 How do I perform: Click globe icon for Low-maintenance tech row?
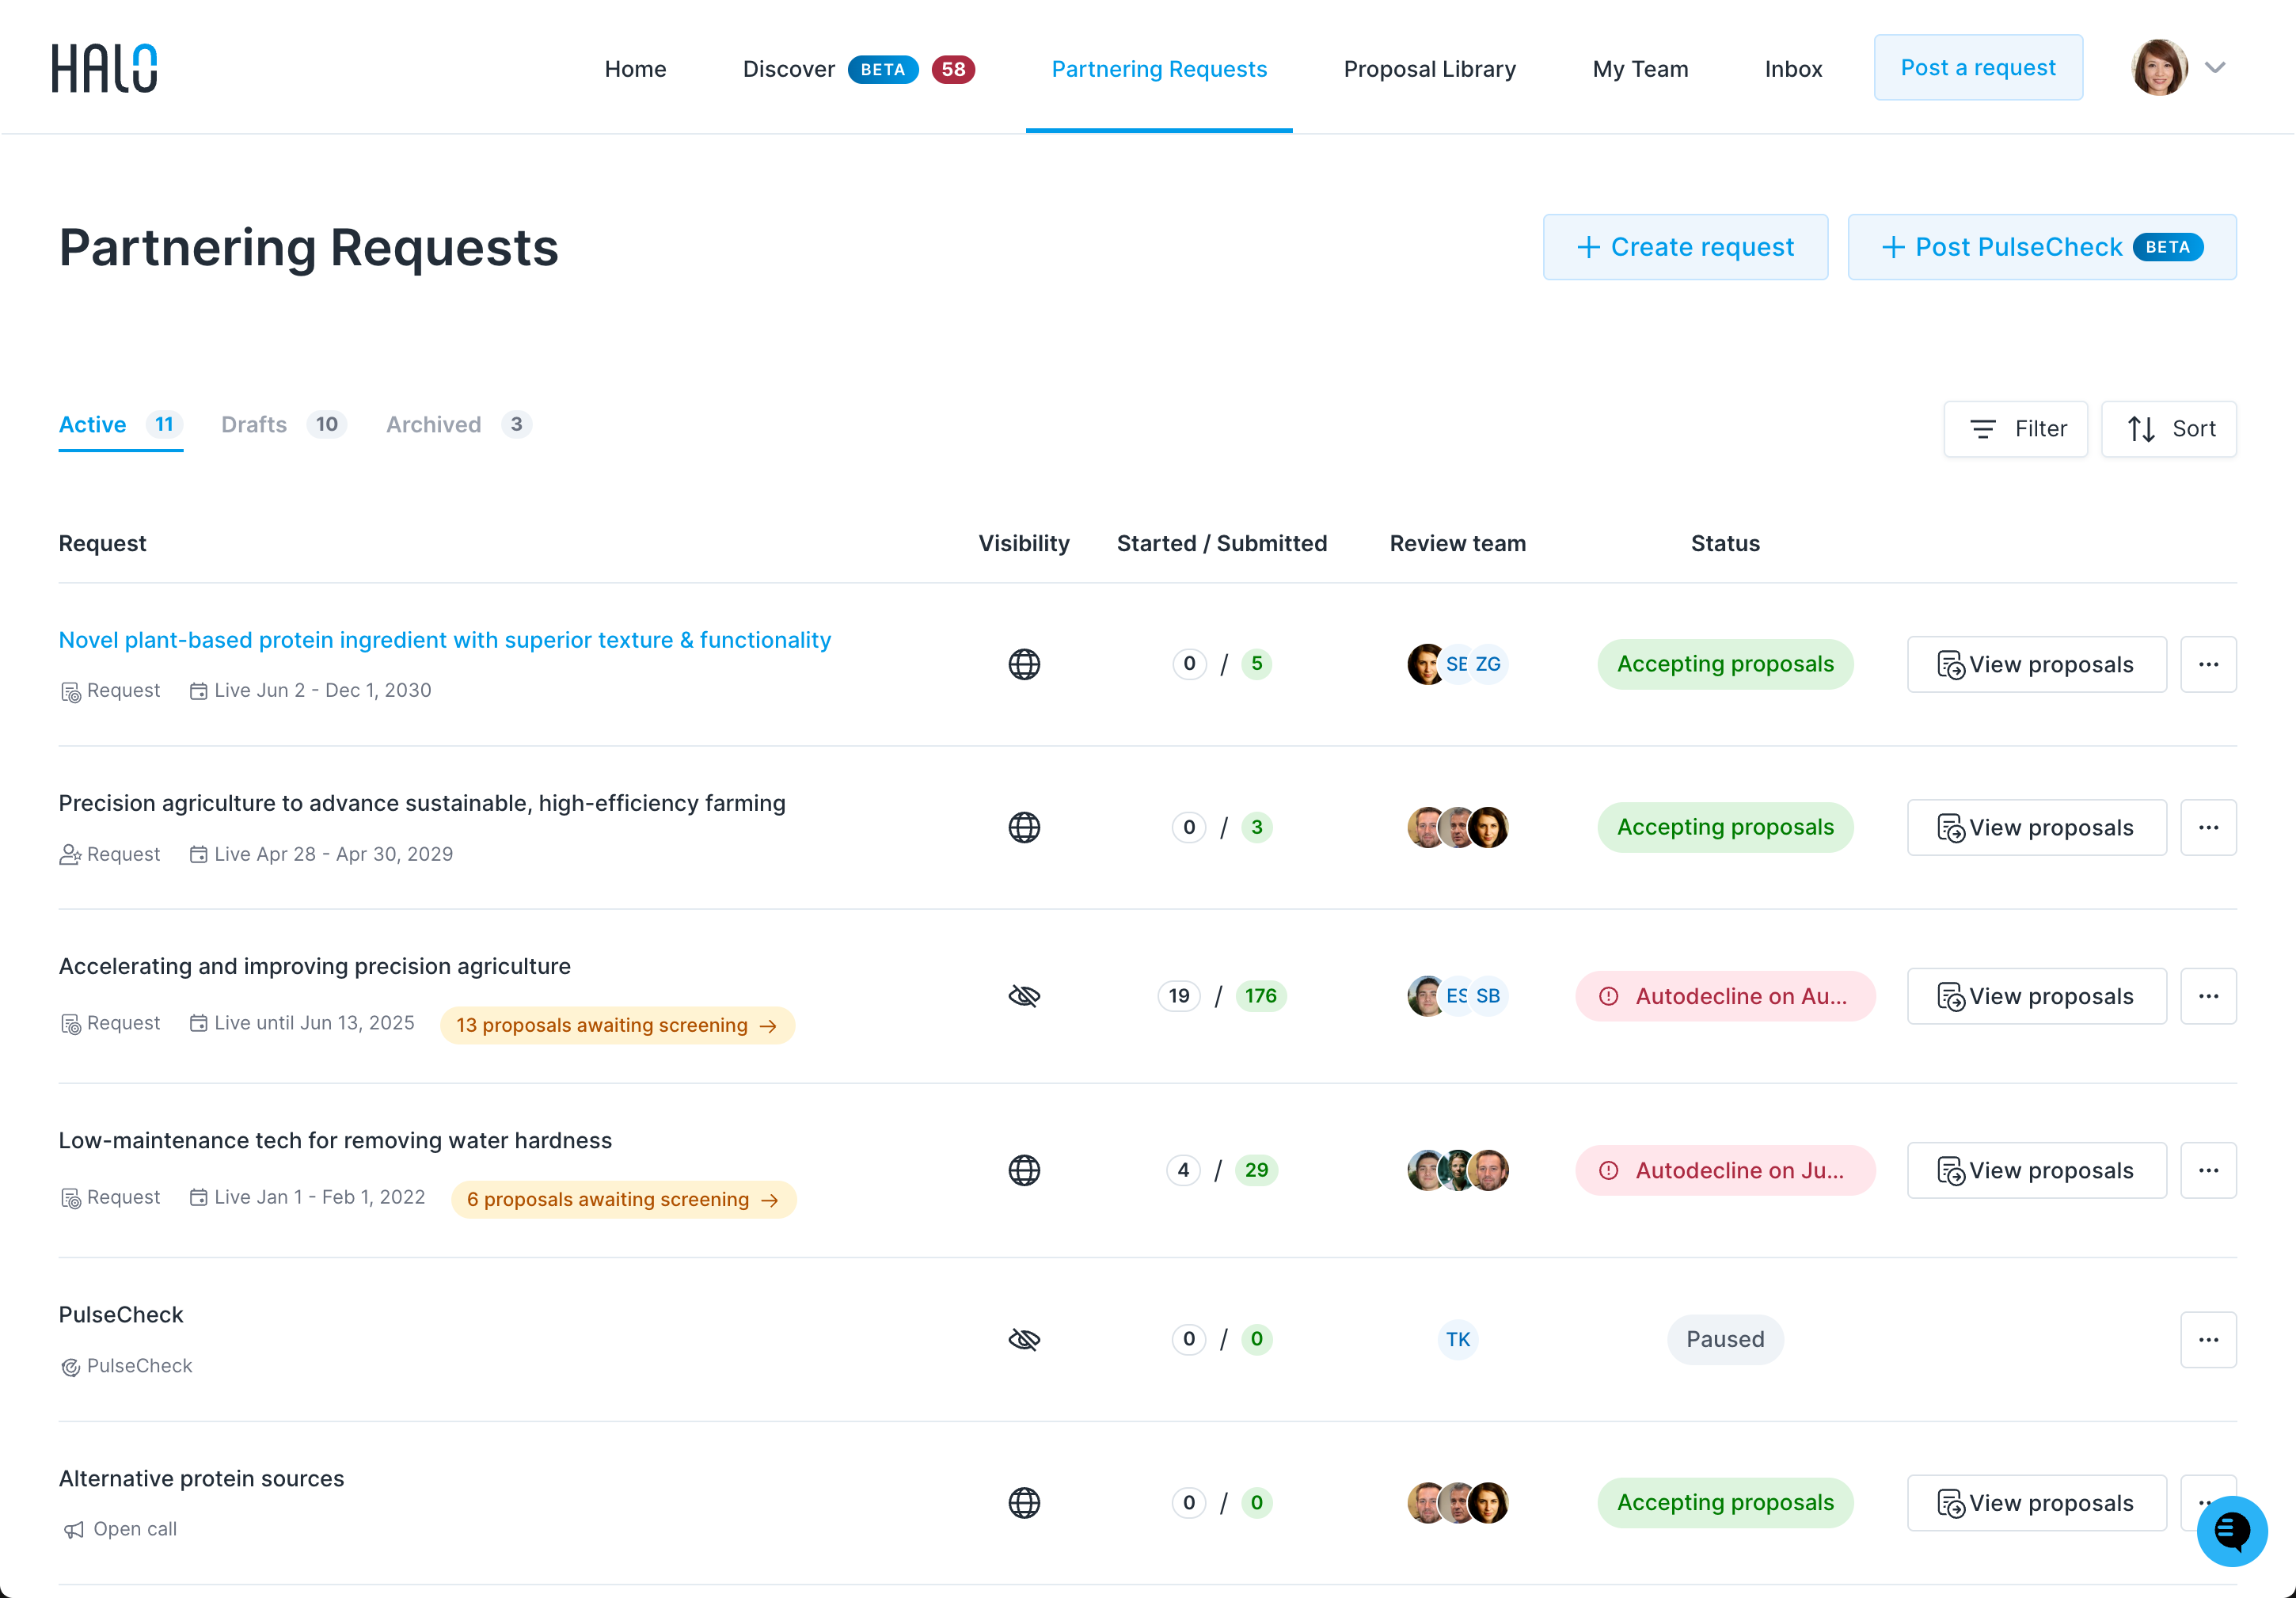[1024, 1170]
